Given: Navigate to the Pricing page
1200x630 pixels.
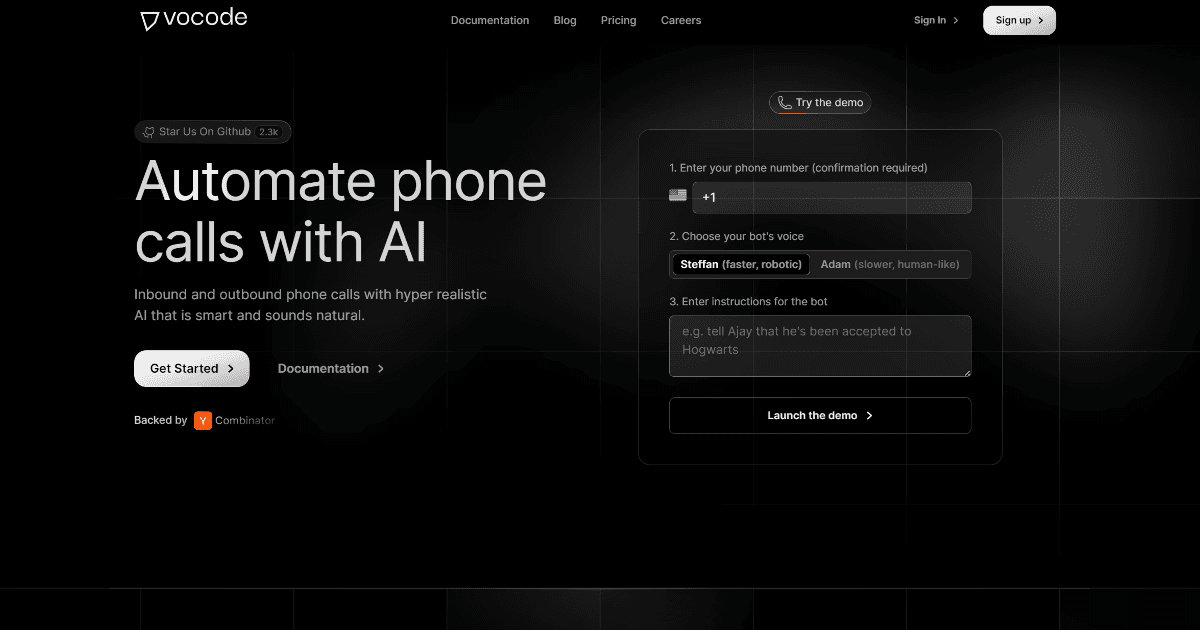Looking at the screenshot, I should [x=618, y=19].
